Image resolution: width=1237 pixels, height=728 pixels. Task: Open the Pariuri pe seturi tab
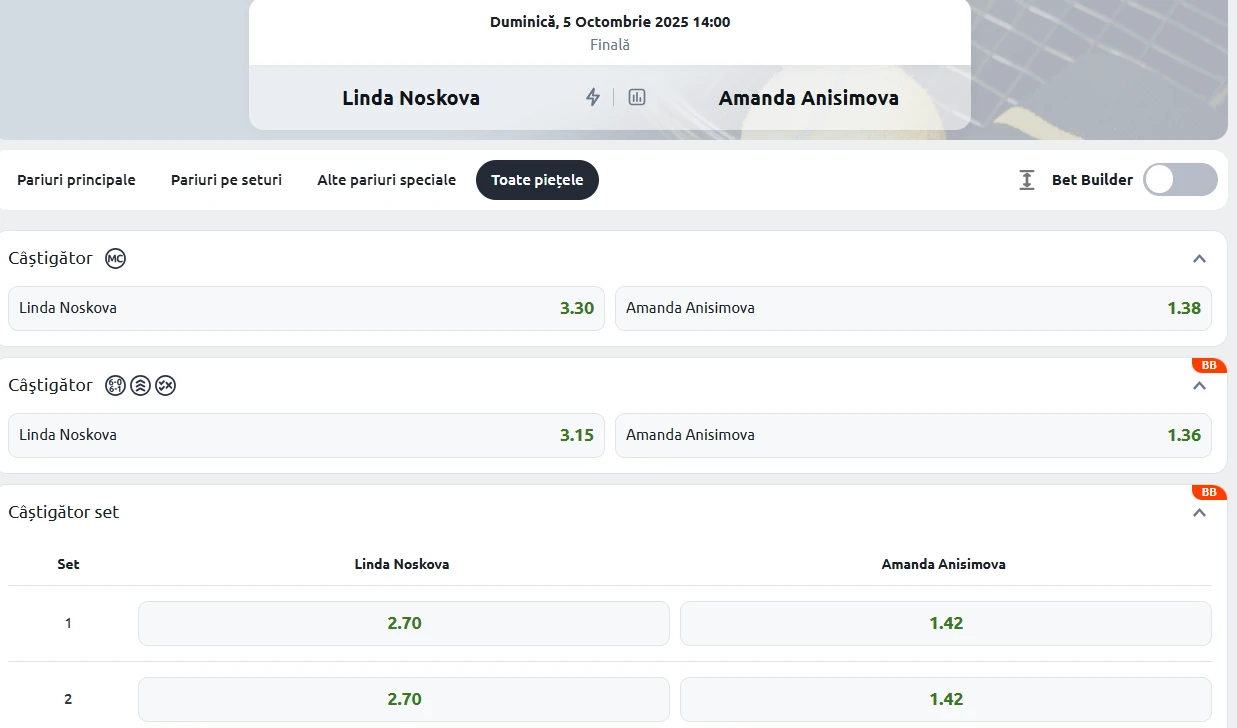[x=226, y=180]
